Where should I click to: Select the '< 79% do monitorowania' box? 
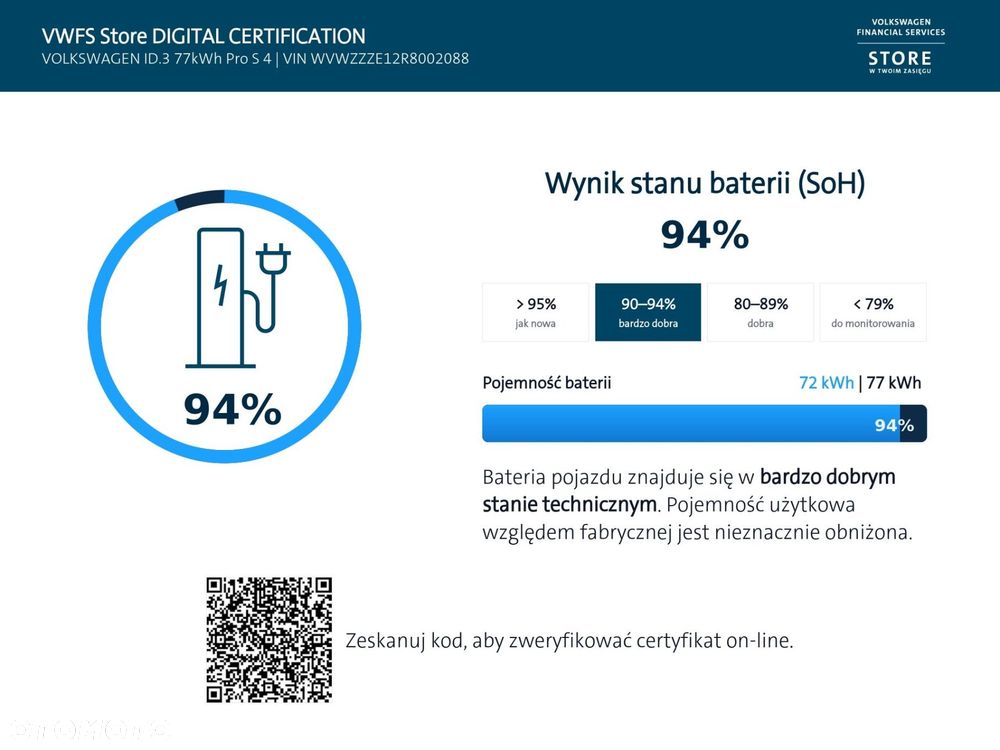tap(872, 312)
